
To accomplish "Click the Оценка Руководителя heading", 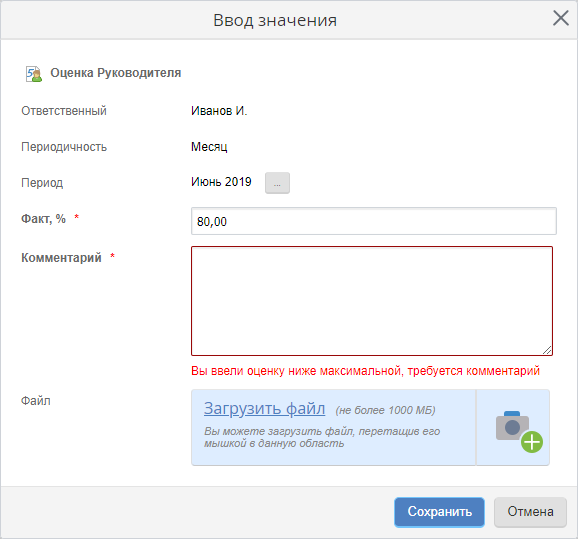I will click(x=115, y=73).
